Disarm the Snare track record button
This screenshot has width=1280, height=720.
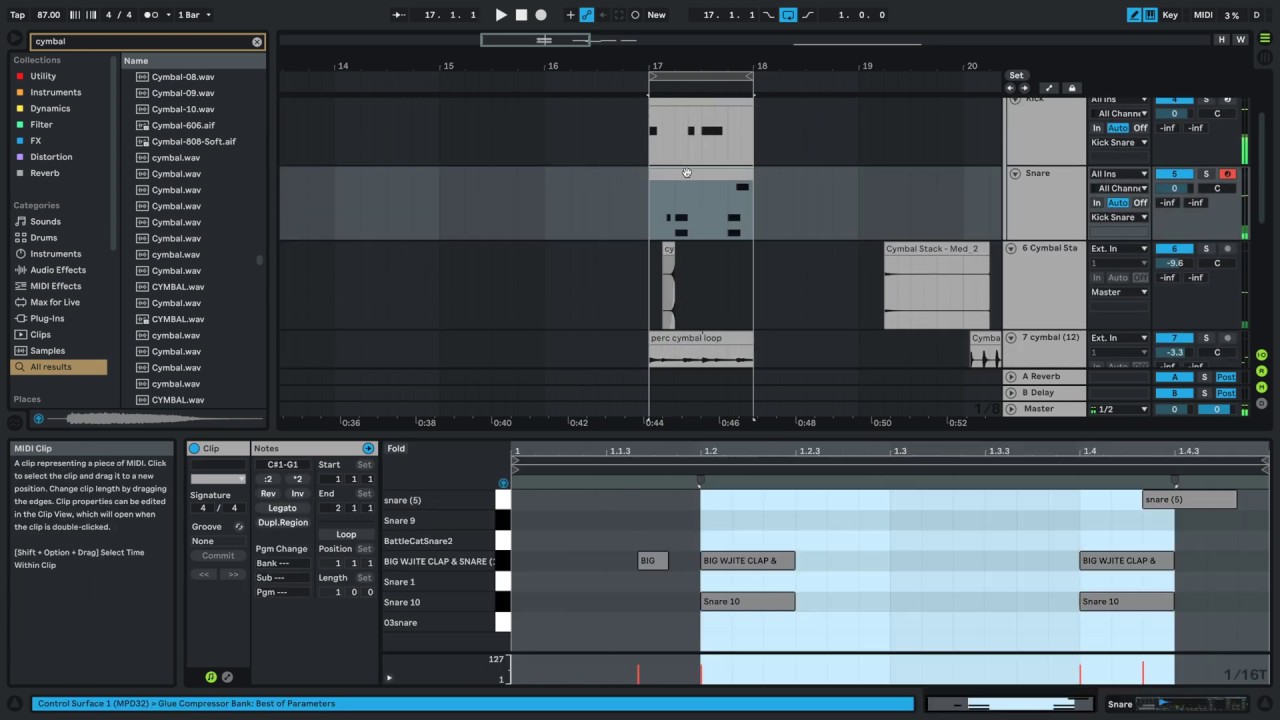[1227, 174]
